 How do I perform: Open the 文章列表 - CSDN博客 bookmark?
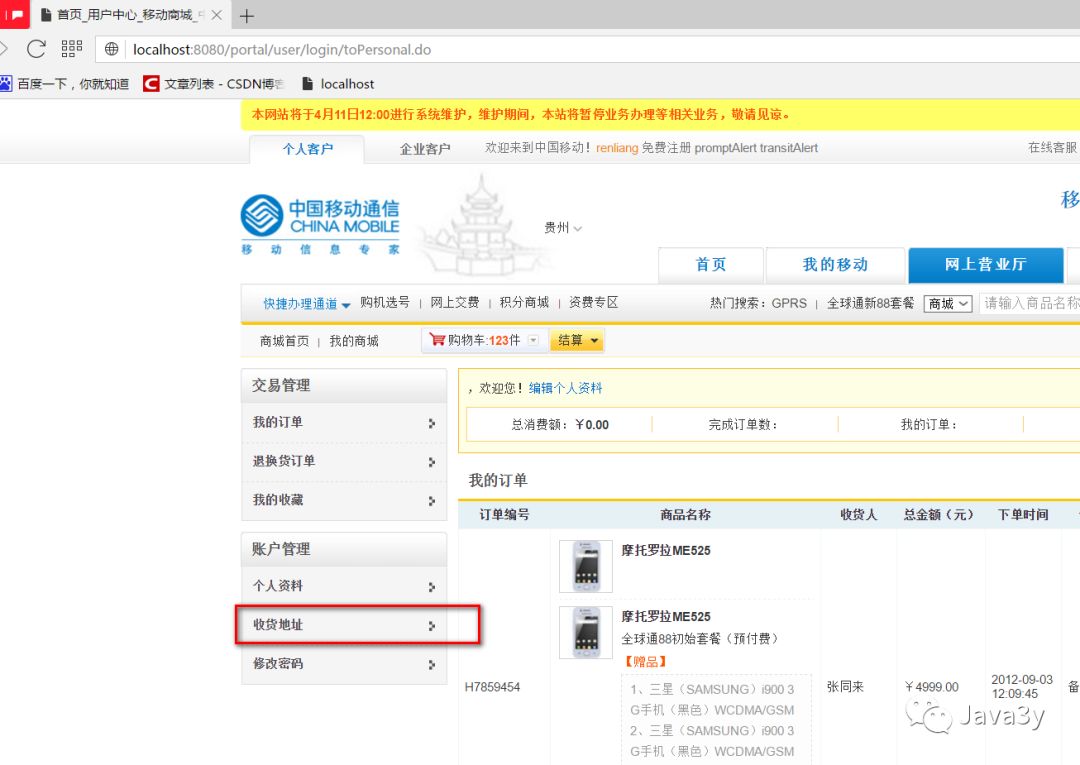(x=214, y=84)
